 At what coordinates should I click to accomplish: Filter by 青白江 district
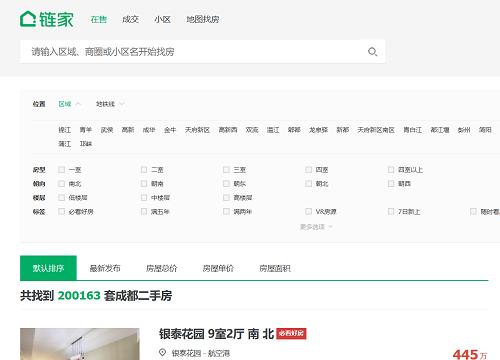click(413, 130)
